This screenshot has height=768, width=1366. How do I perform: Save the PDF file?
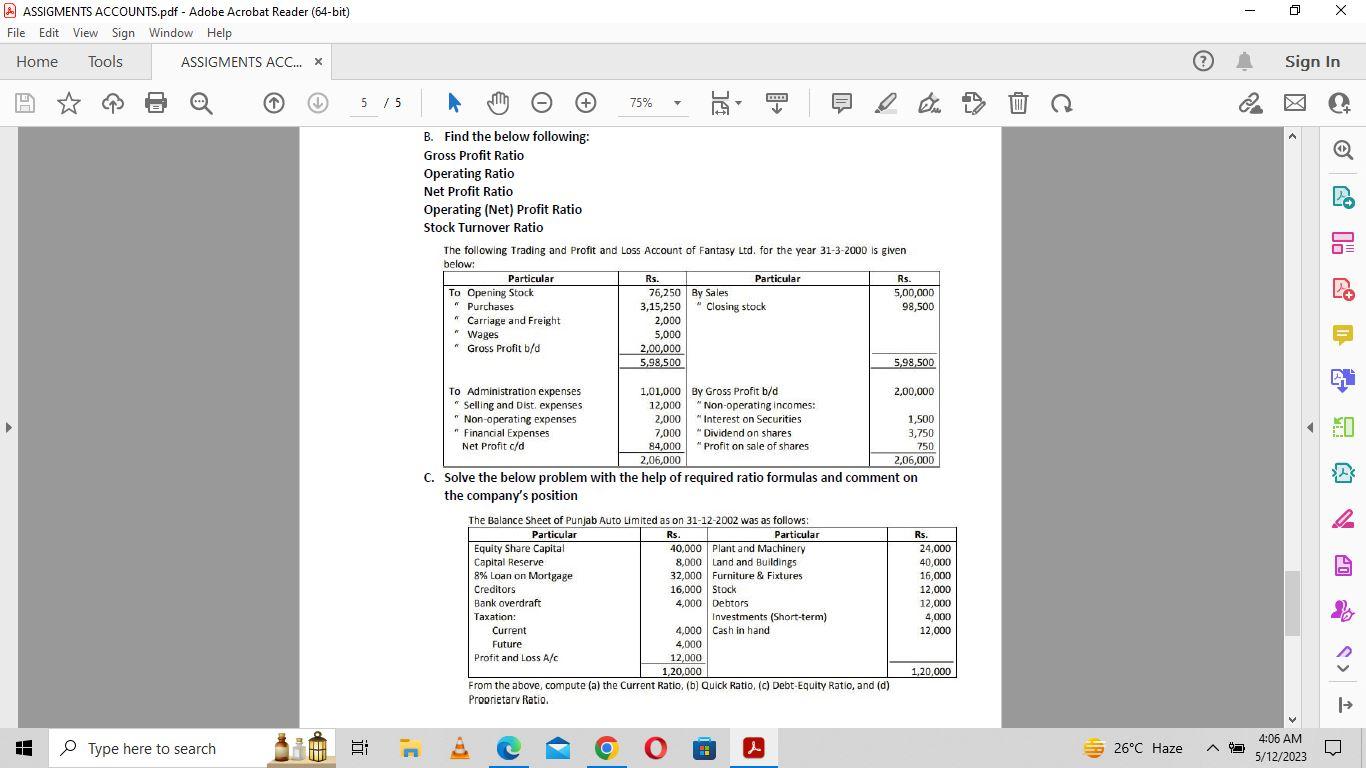pyautogui.click(x=24, y=103)
